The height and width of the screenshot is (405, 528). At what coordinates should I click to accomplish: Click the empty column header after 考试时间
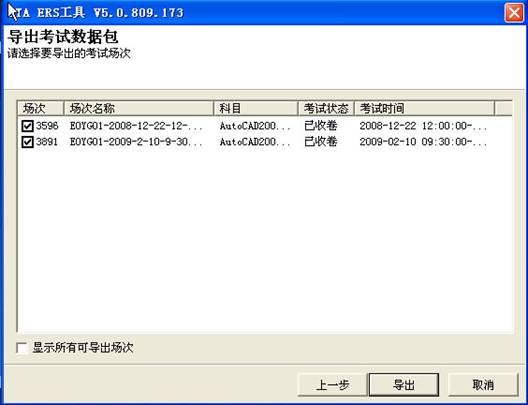504,108
